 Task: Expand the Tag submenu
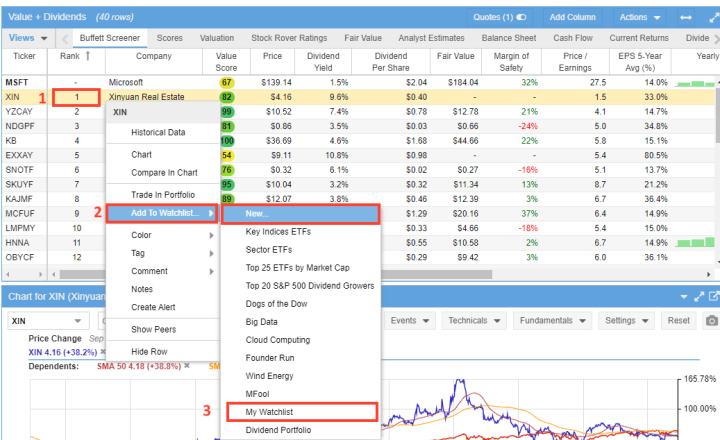163,253
